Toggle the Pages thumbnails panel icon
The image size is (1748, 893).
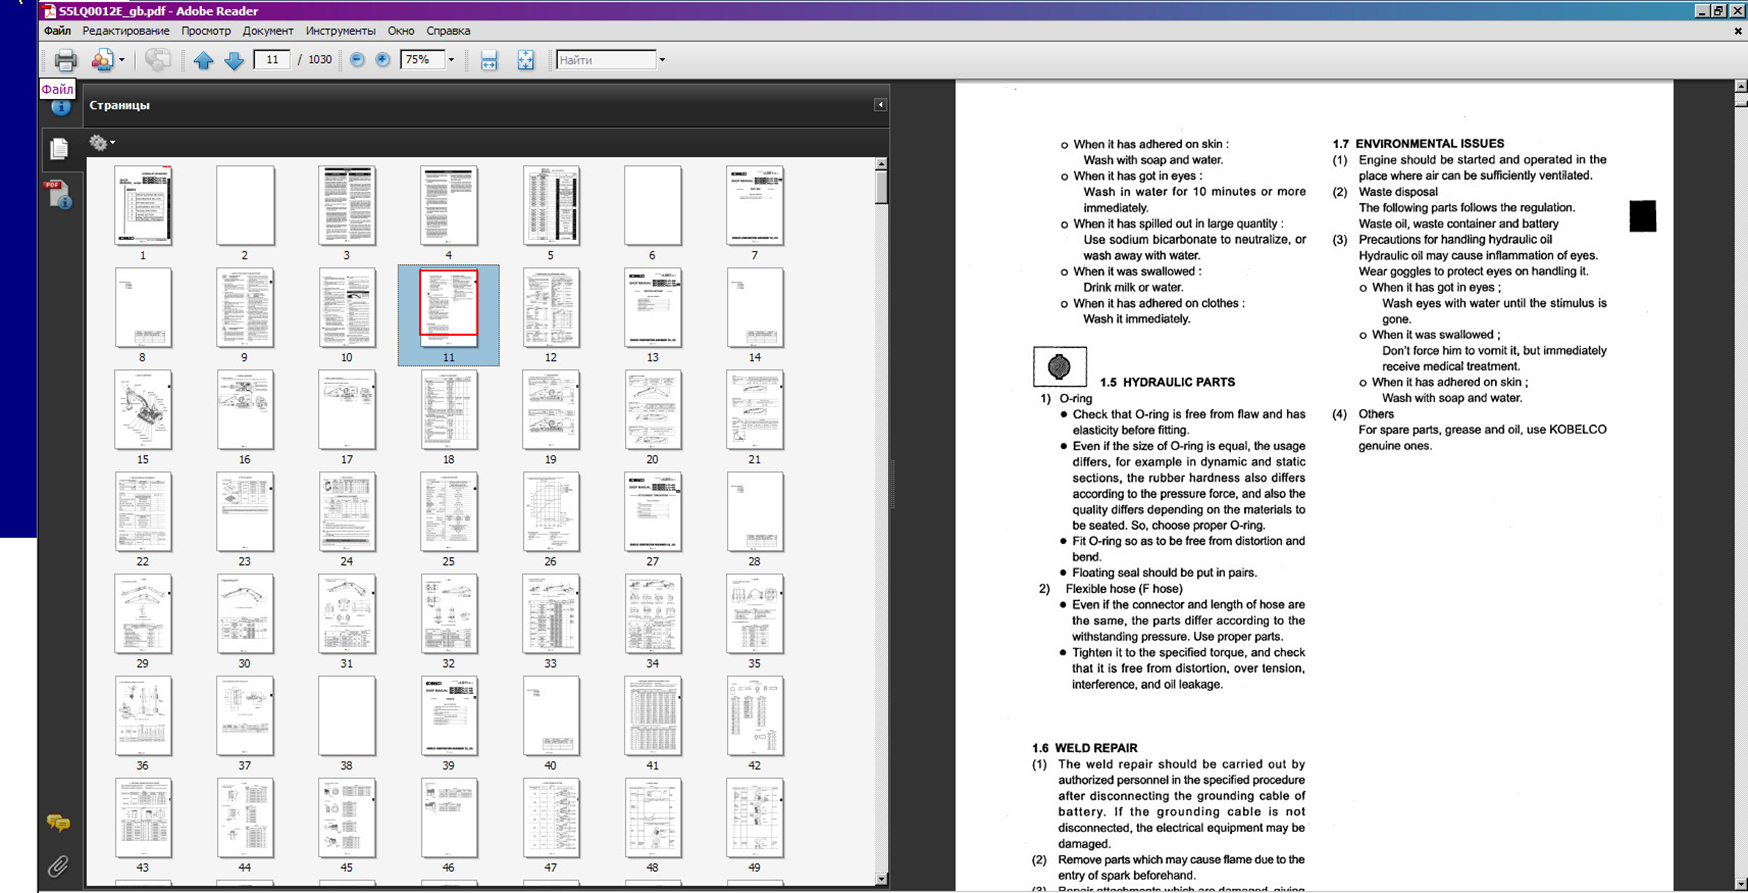click(x=59, y=149)
